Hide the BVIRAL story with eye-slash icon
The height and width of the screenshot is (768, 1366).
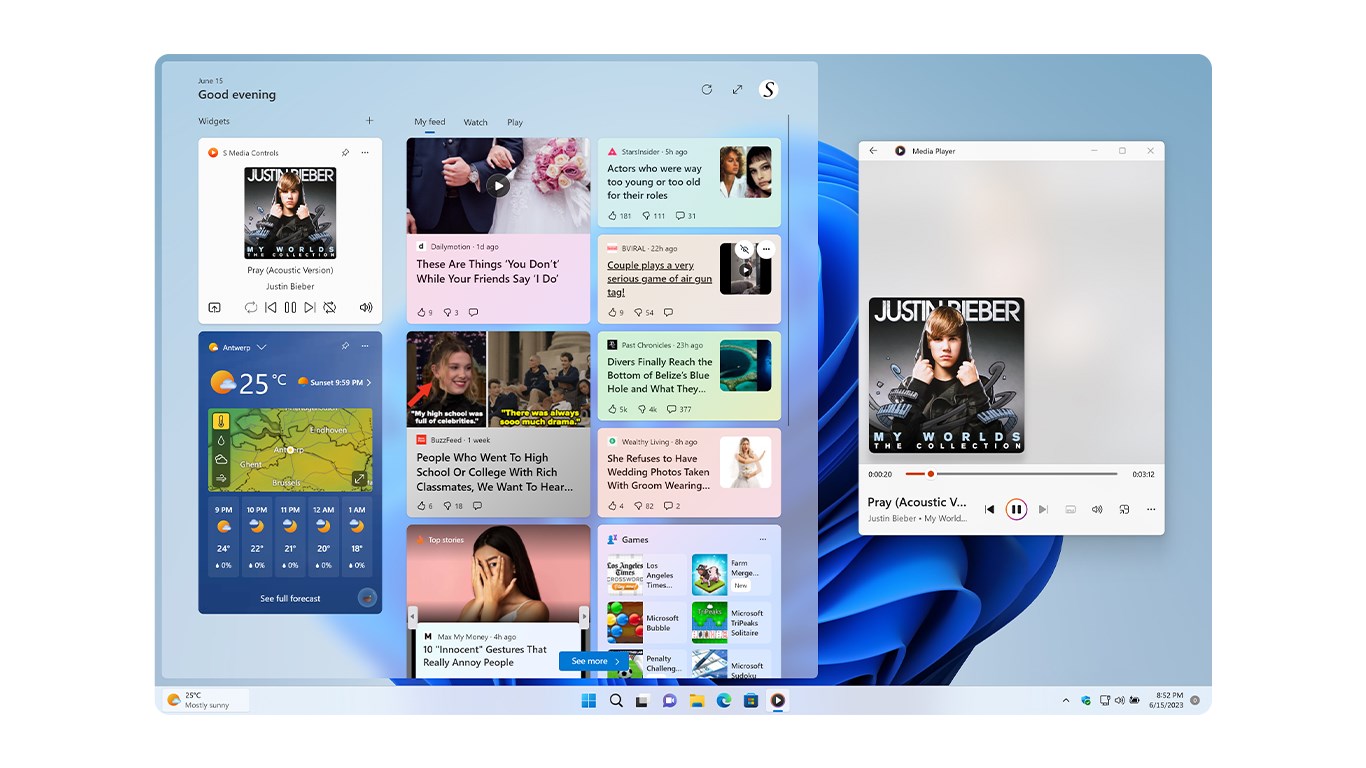coord(744,249)
